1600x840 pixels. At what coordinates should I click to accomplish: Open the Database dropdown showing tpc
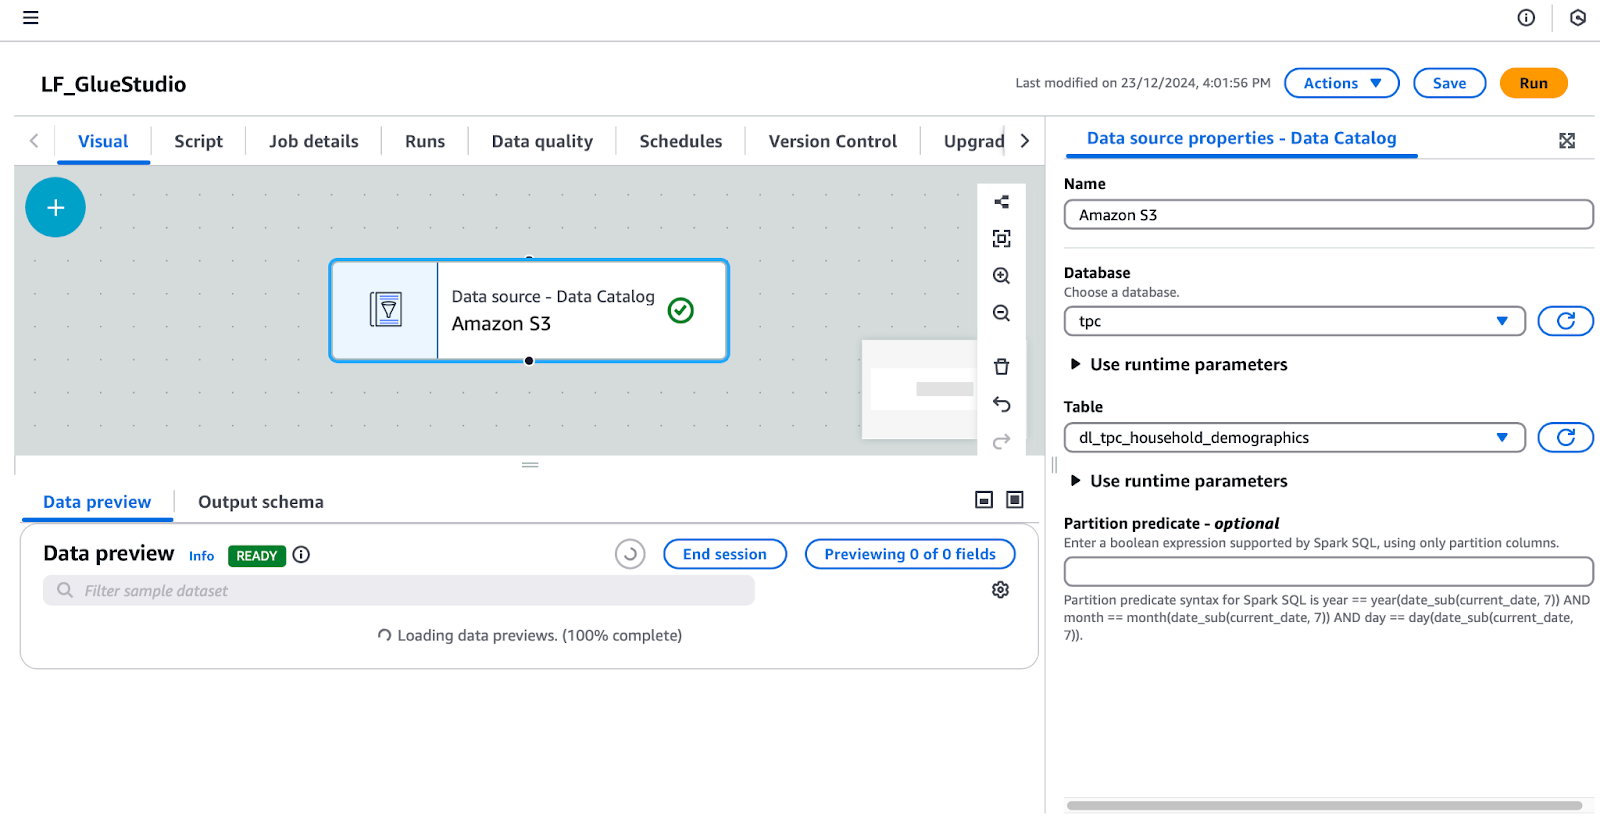pyautogui.click(x=1294, y=321)
